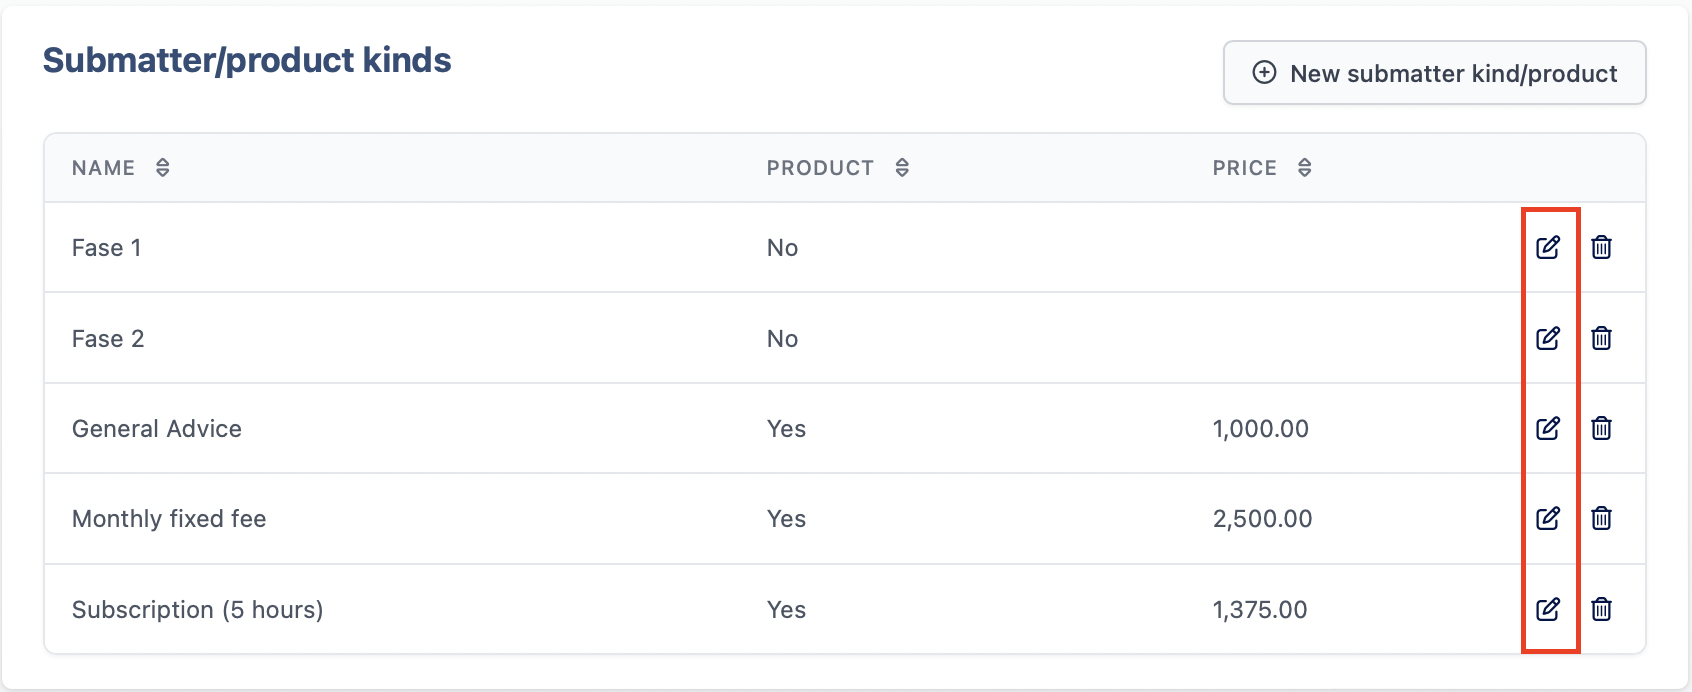Edit Subscription (5 hours) entry
The image size is (1692, 692).
click(1548, 609)
